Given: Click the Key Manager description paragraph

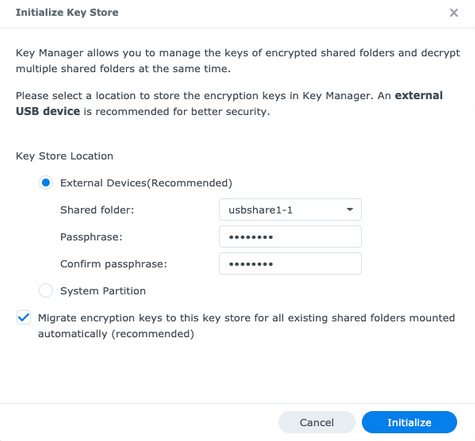Looking at the screenshot, I should coord(238,61).
